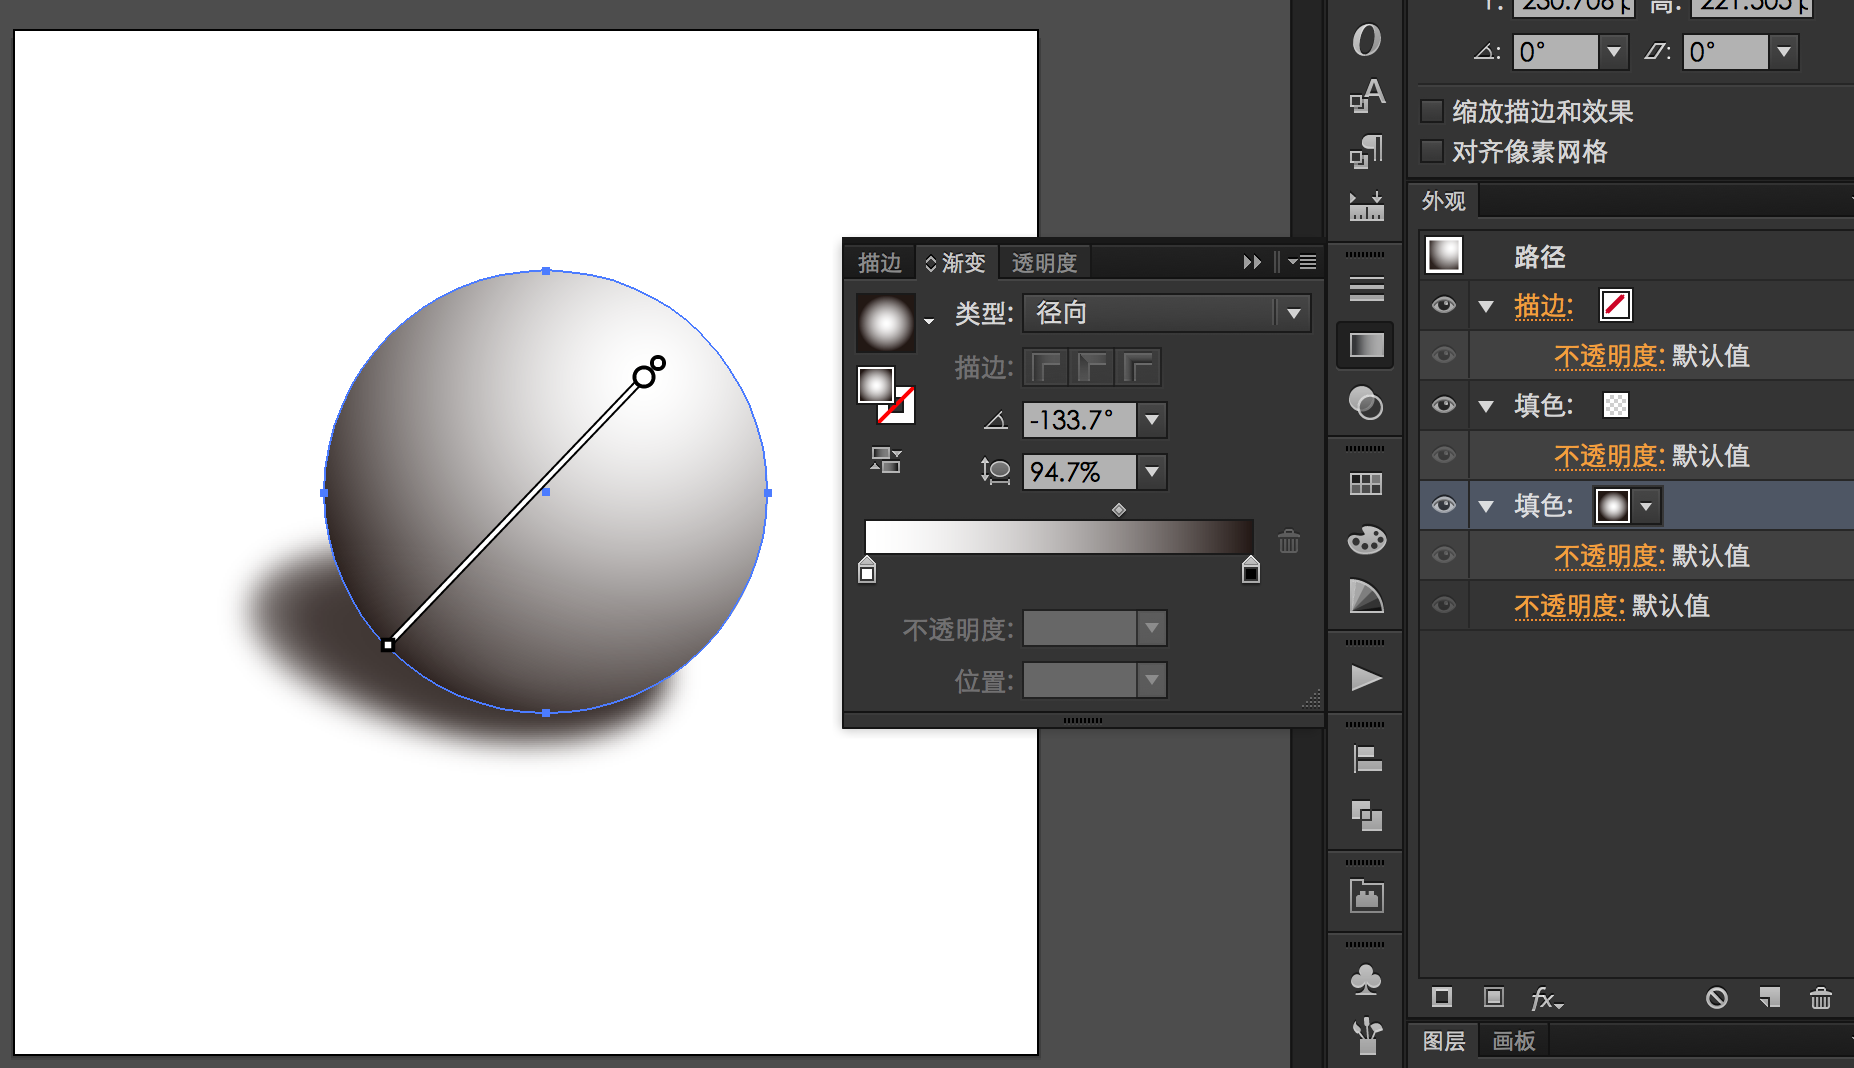Open the fx effects menu
The height and width of the screenshot is (1068, 1854).
click(x=1546, y=998)
